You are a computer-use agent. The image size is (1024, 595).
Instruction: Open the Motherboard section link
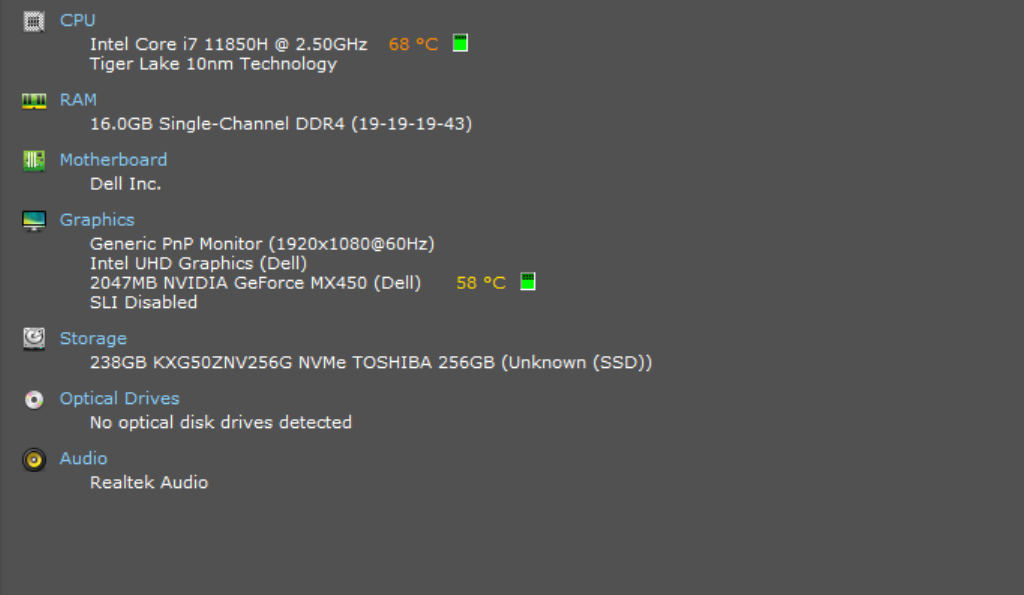pos(113,160)
